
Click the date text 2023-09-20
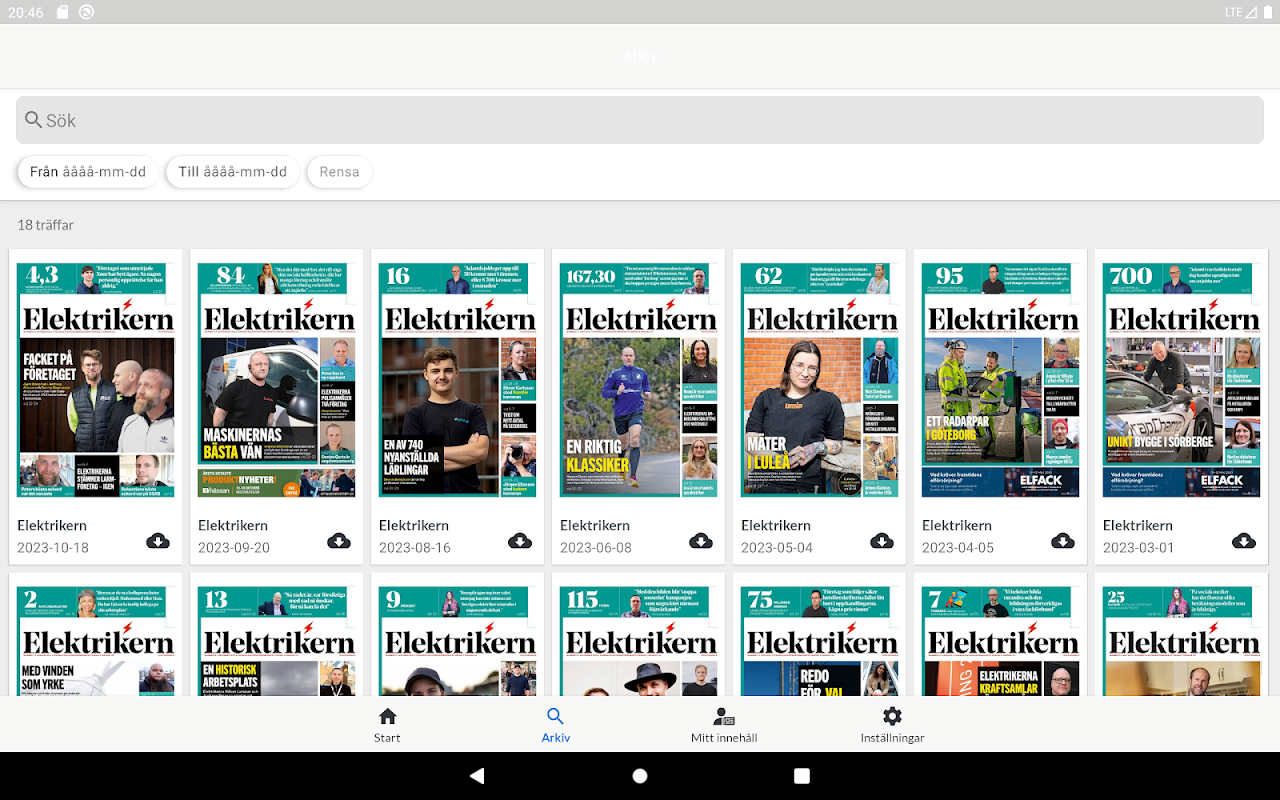click(234, 548)
